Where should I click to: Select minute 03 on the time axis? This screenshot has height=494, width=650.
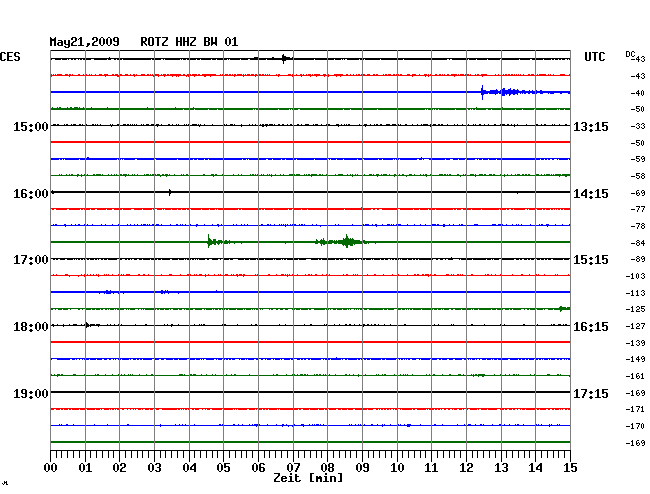(154, 467)
